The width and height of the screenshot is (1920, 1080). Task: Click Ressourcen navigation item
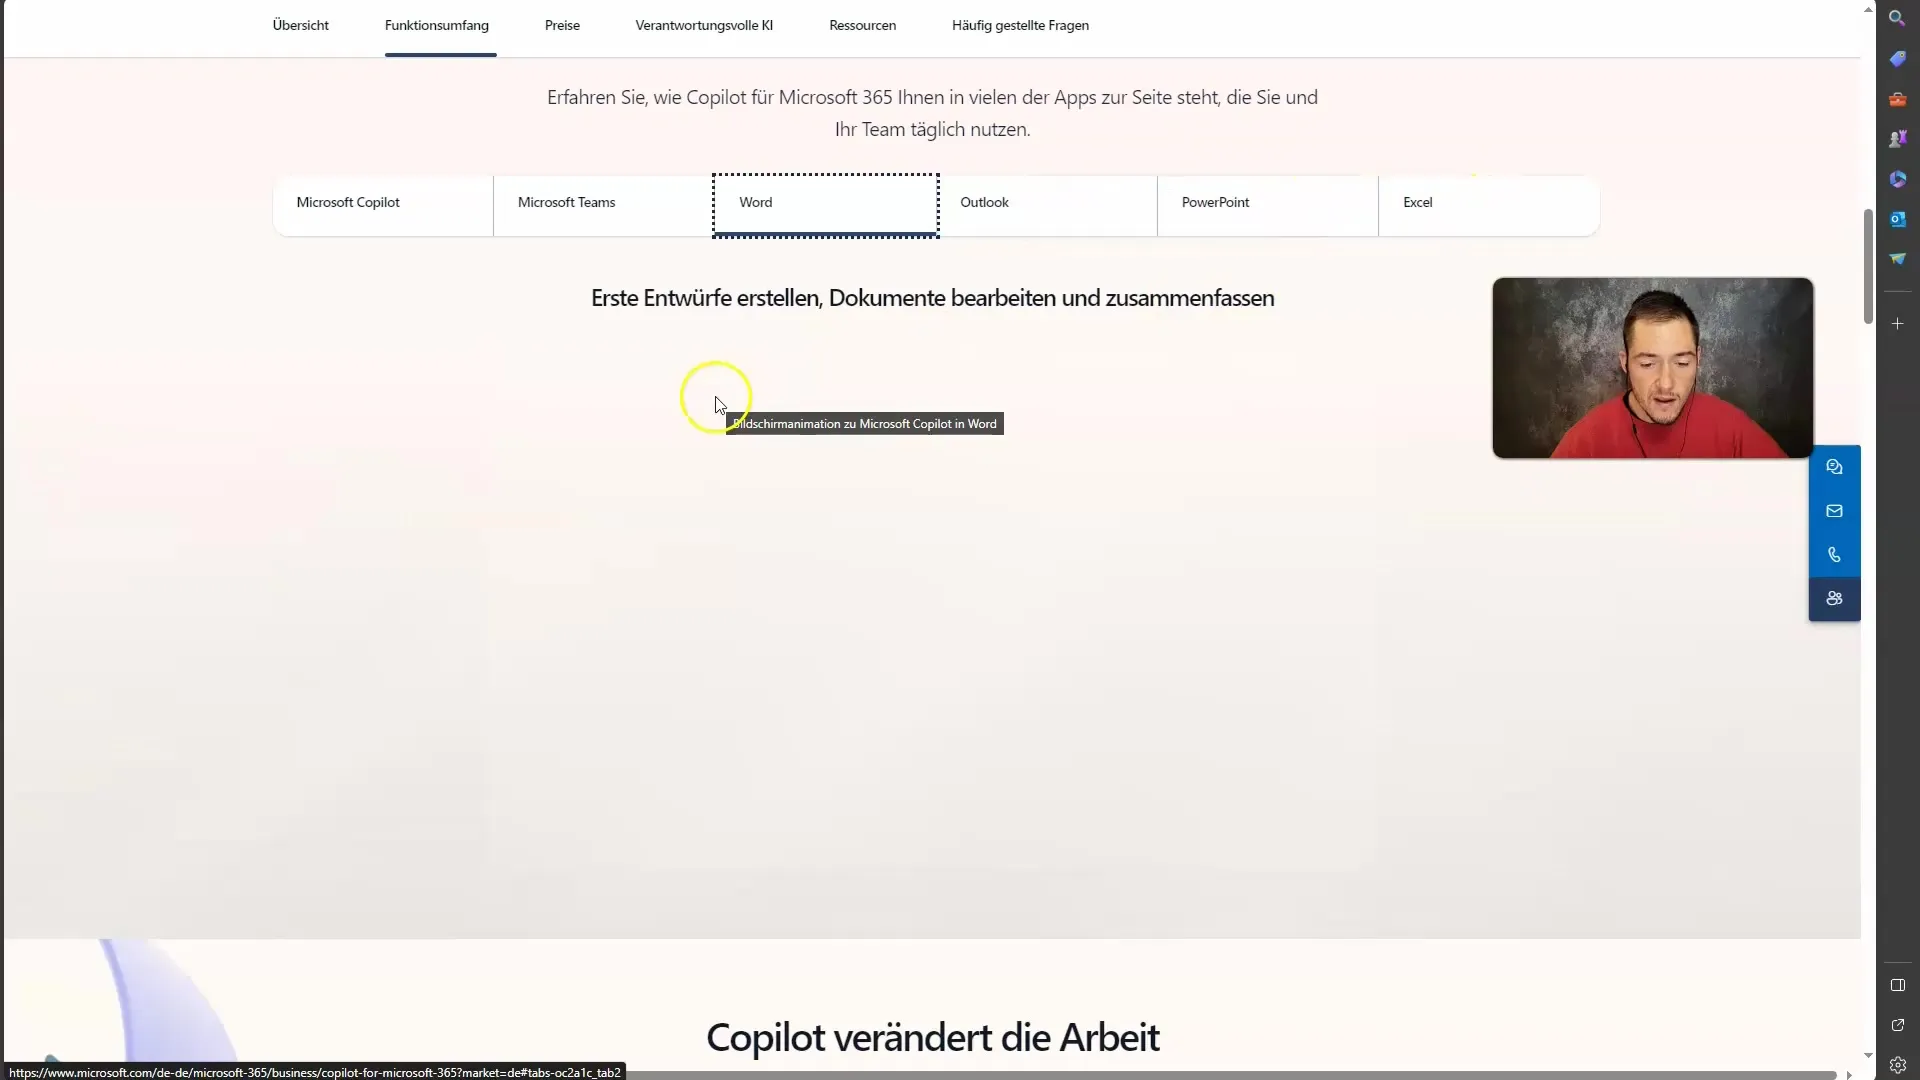862,25
